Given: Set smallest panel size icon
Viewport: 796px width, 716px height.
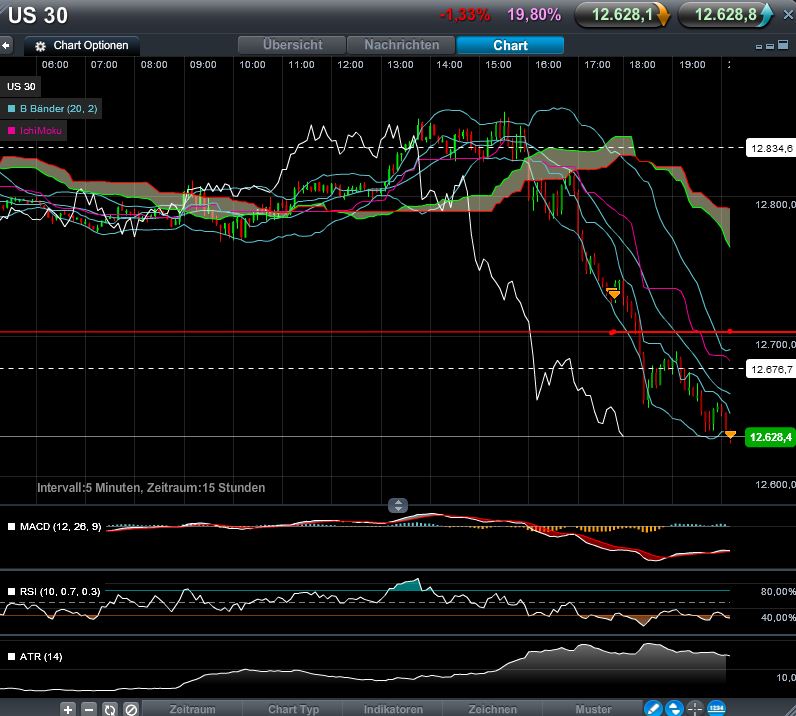Looking at the screenshot, I should point(759,47).
